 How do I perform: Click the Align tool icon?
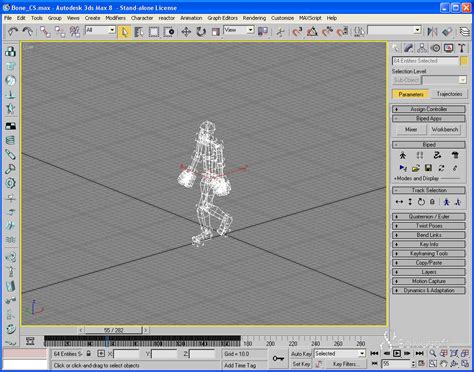click(x=447, y=32)
